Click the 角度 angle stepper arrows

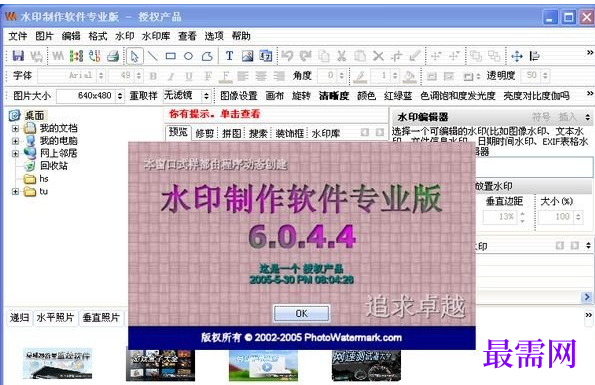click(342, 76)
